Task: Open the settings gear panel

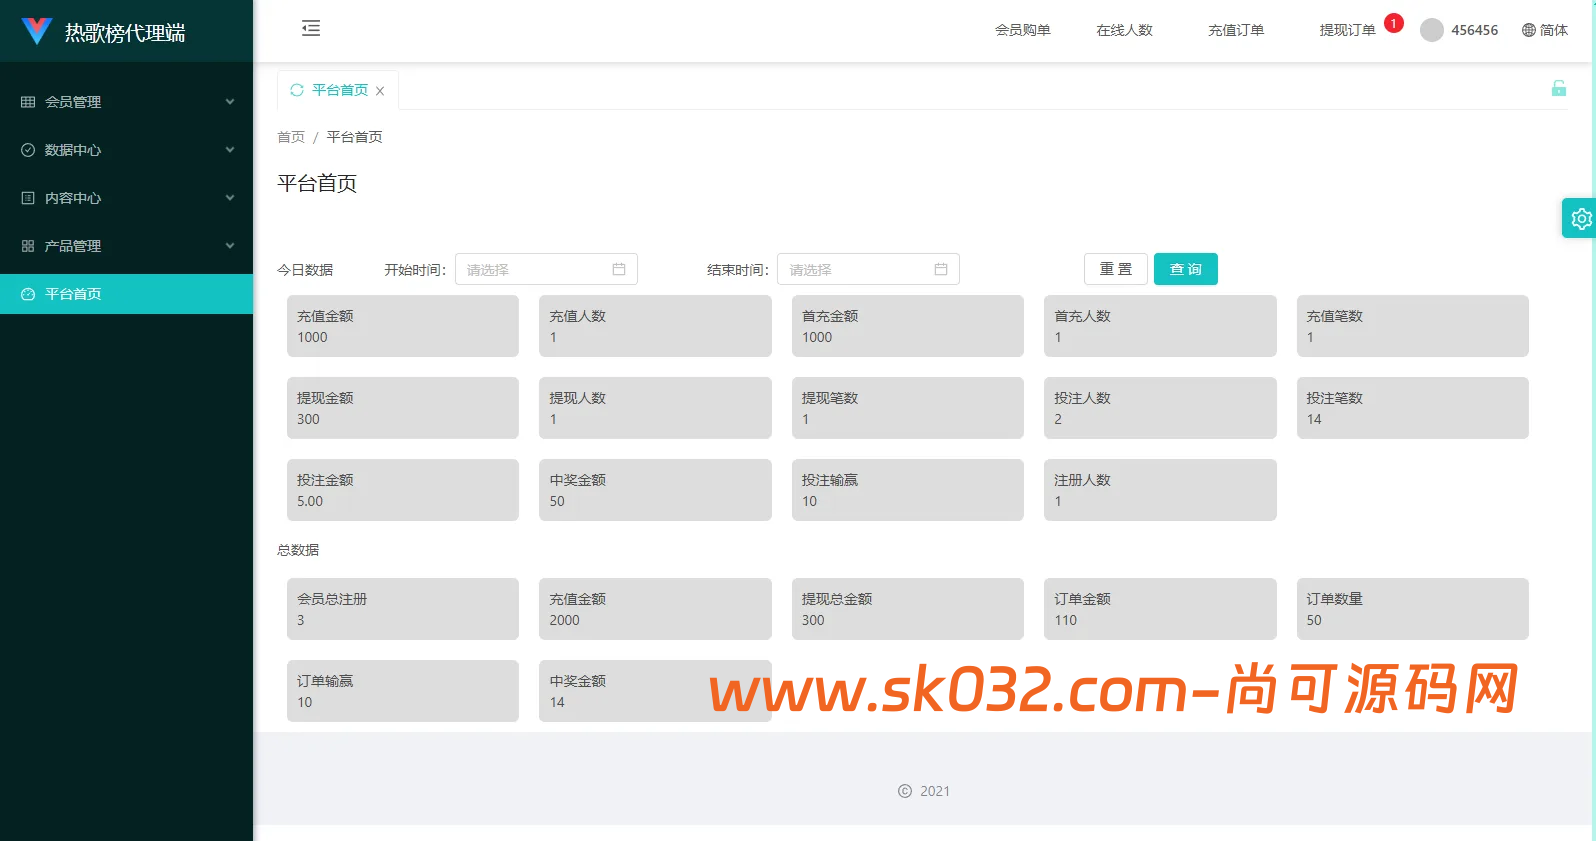Action: [x=1580, y=218]
